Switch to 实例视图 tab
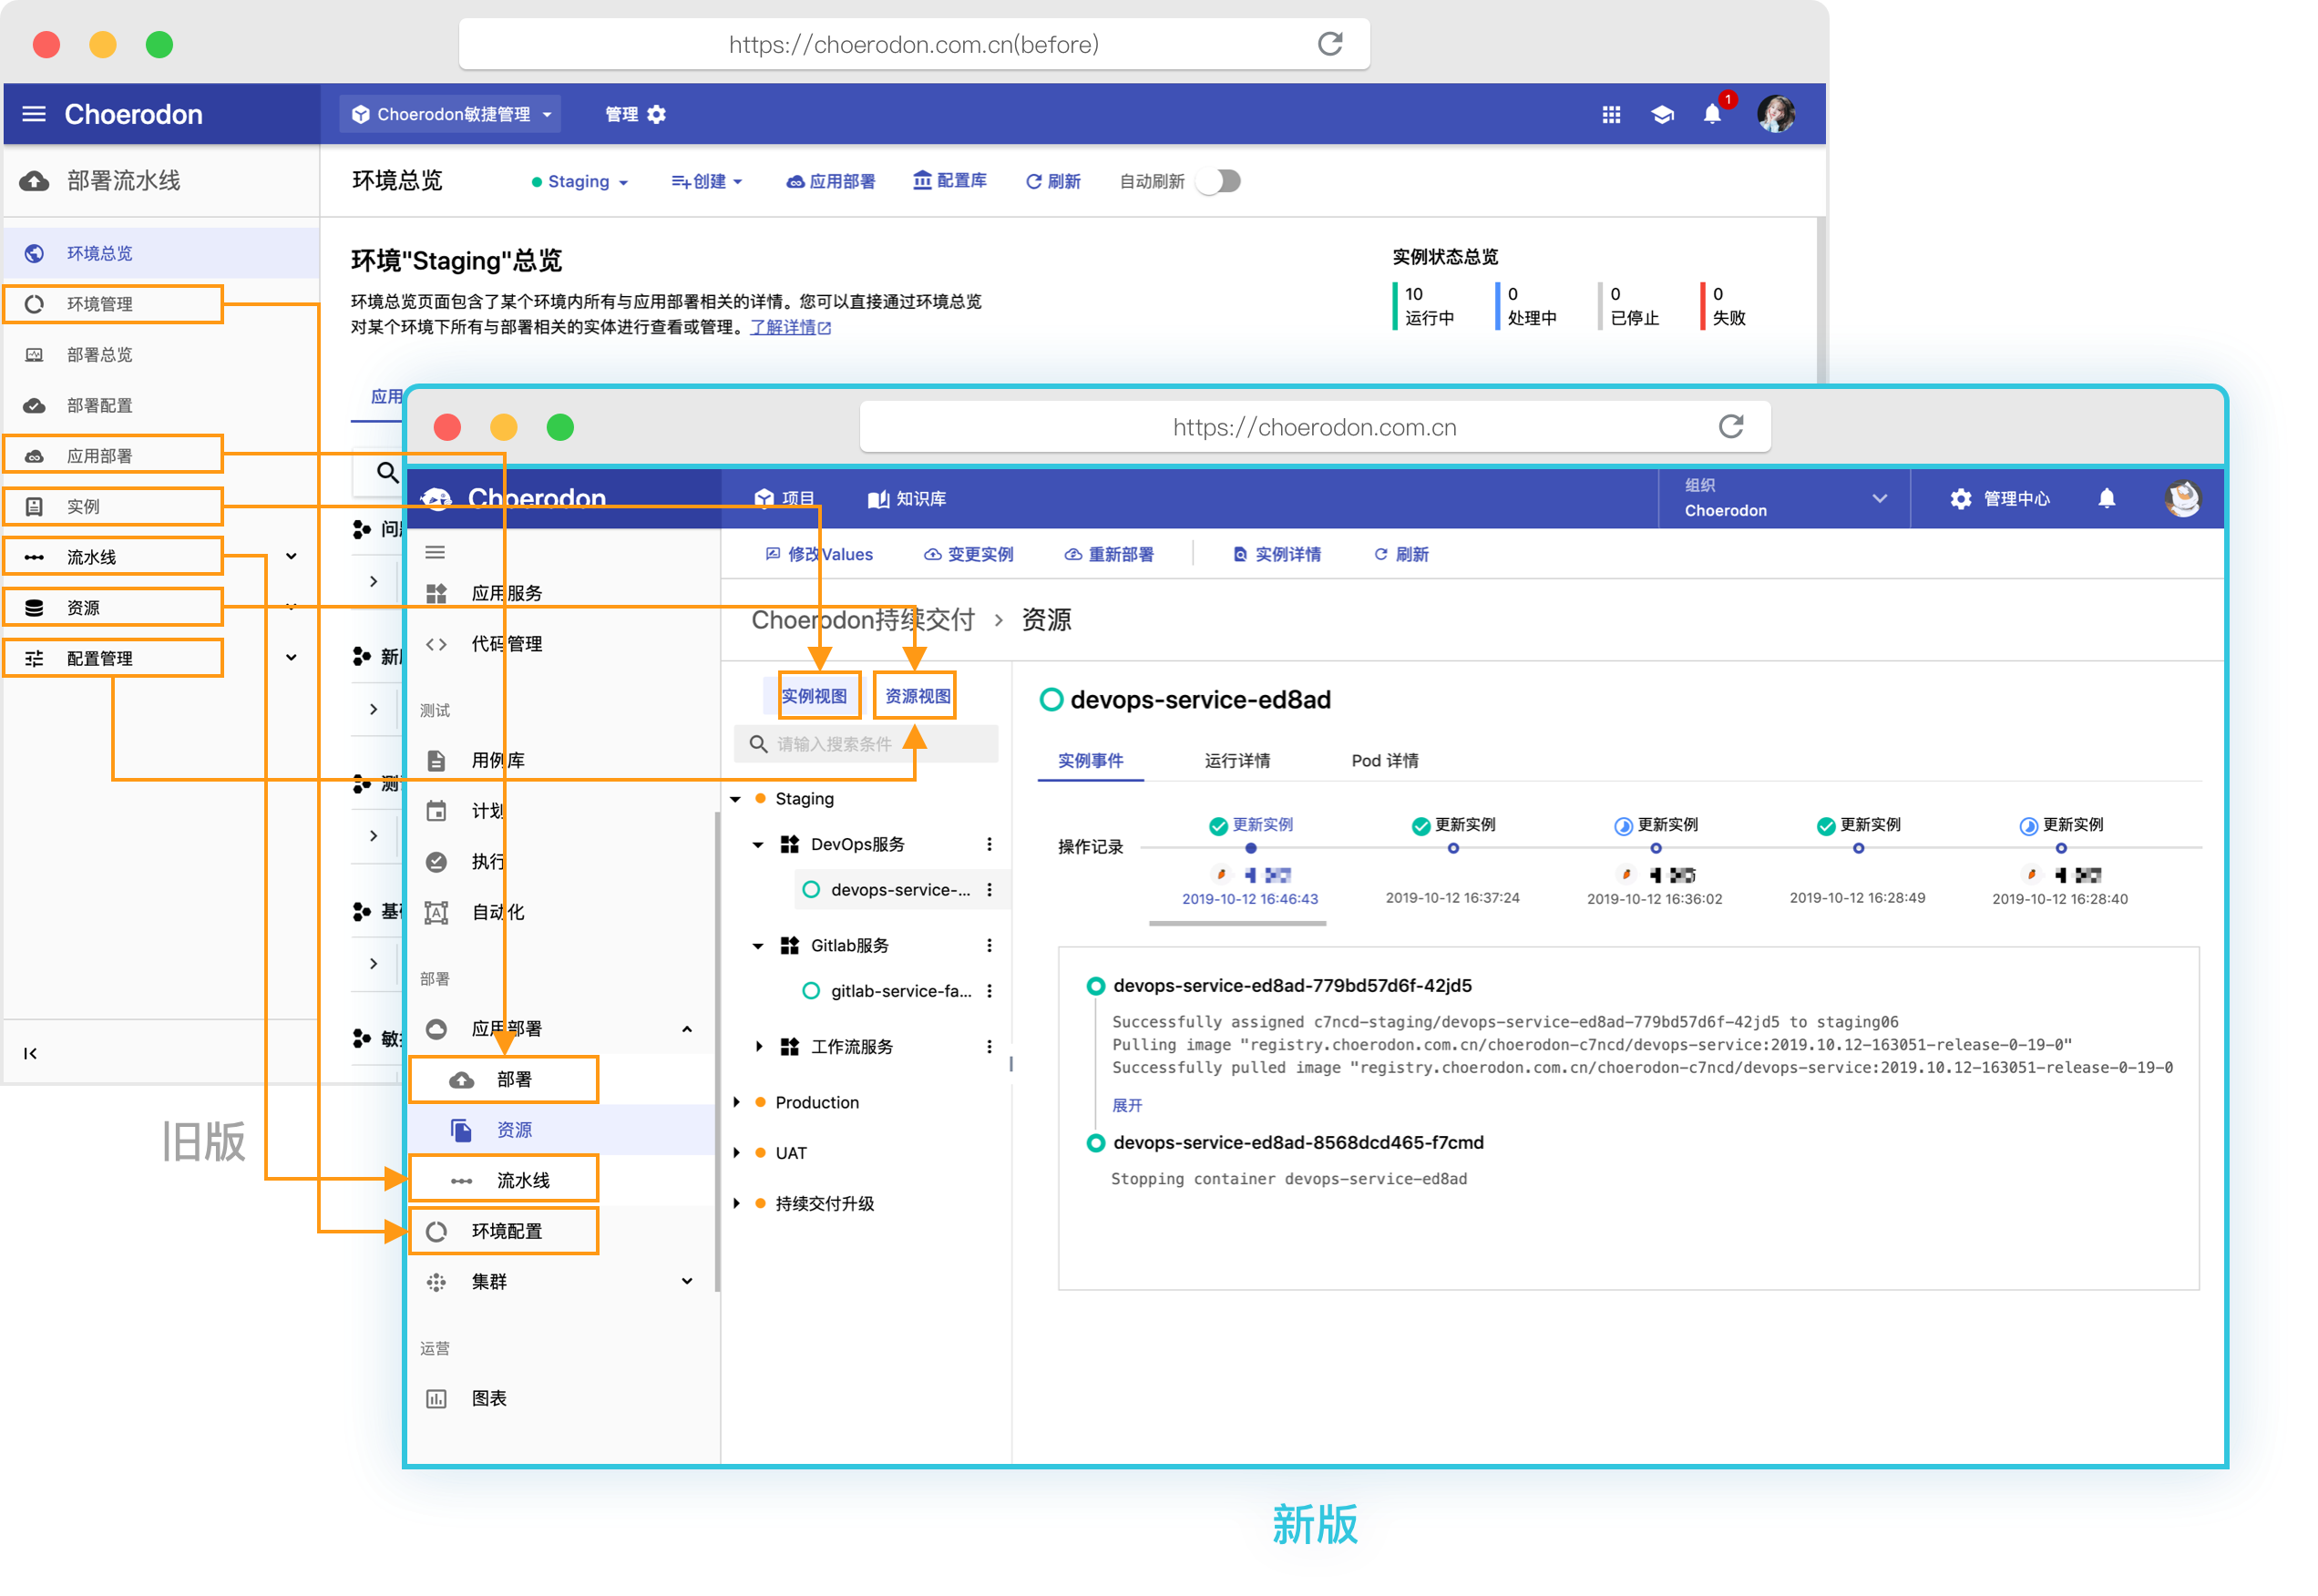The image size is (2318, 1596). [x=814, y=696]
